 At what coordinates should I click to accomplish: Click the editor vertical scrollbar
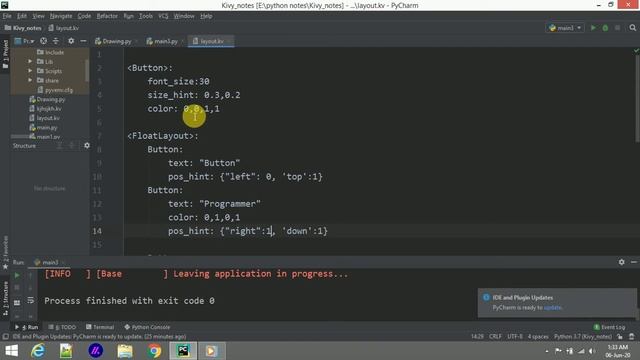[x=637, y=99]
